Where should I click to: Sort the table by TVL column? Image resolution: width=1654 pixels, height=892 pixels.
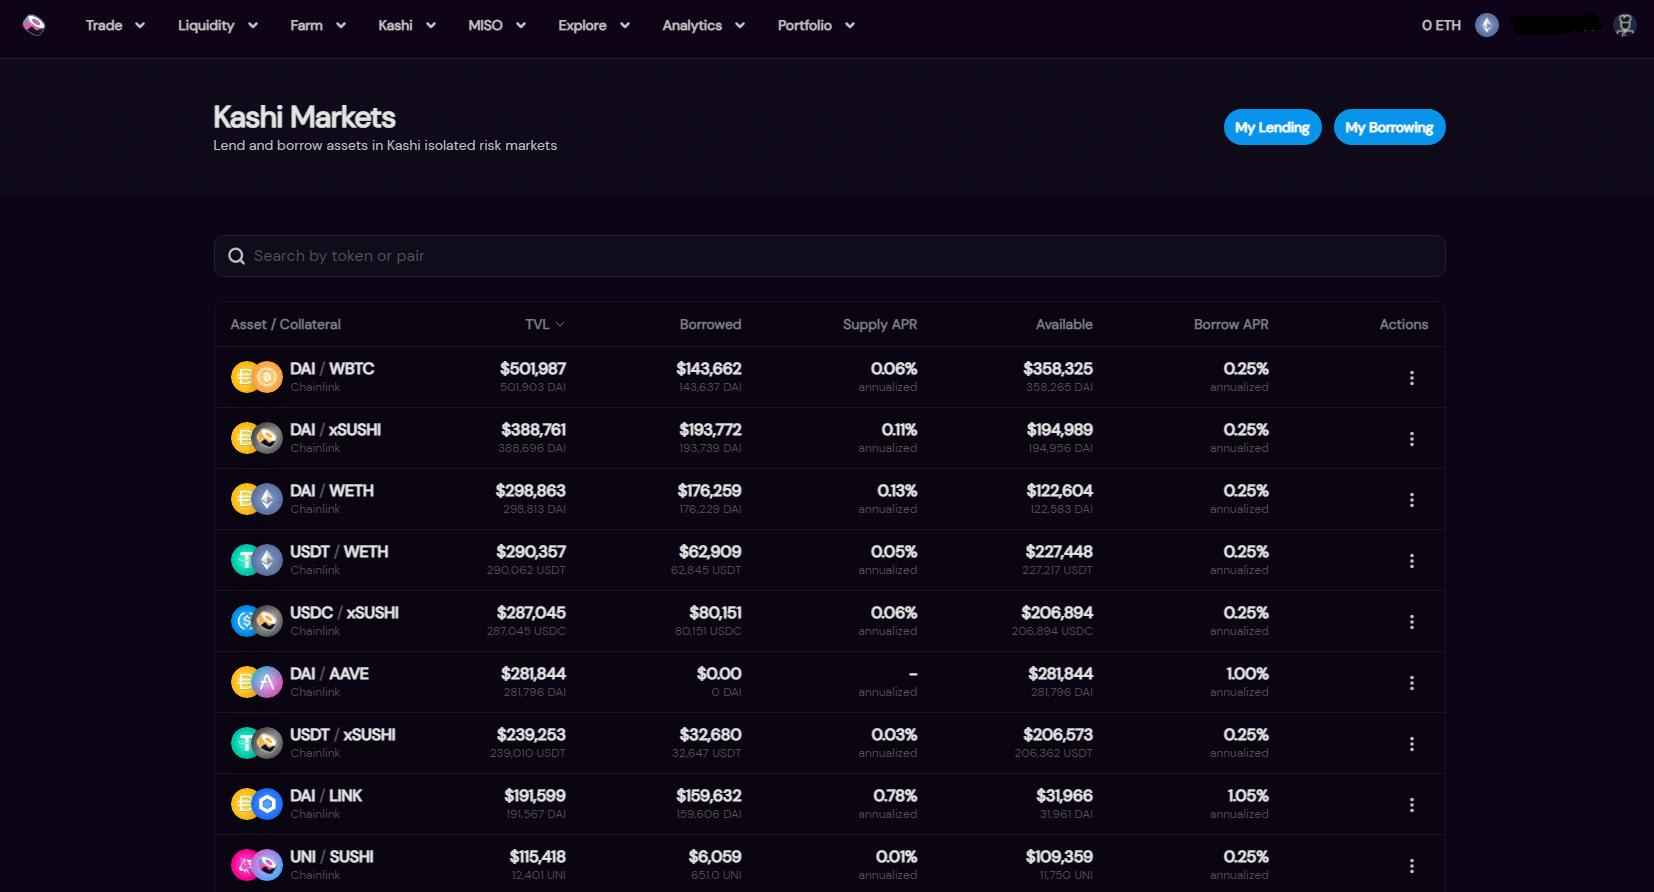coord(545,324)
